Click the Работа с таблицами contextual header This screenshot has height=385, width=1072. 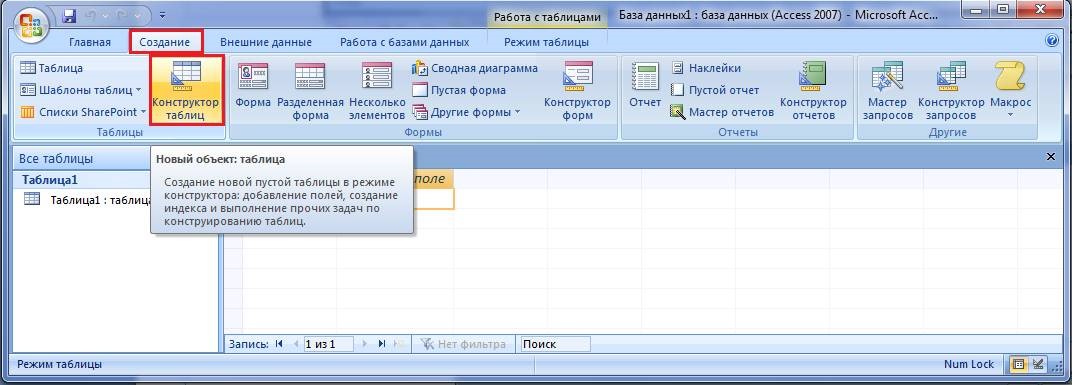click(x=547, y=18)
